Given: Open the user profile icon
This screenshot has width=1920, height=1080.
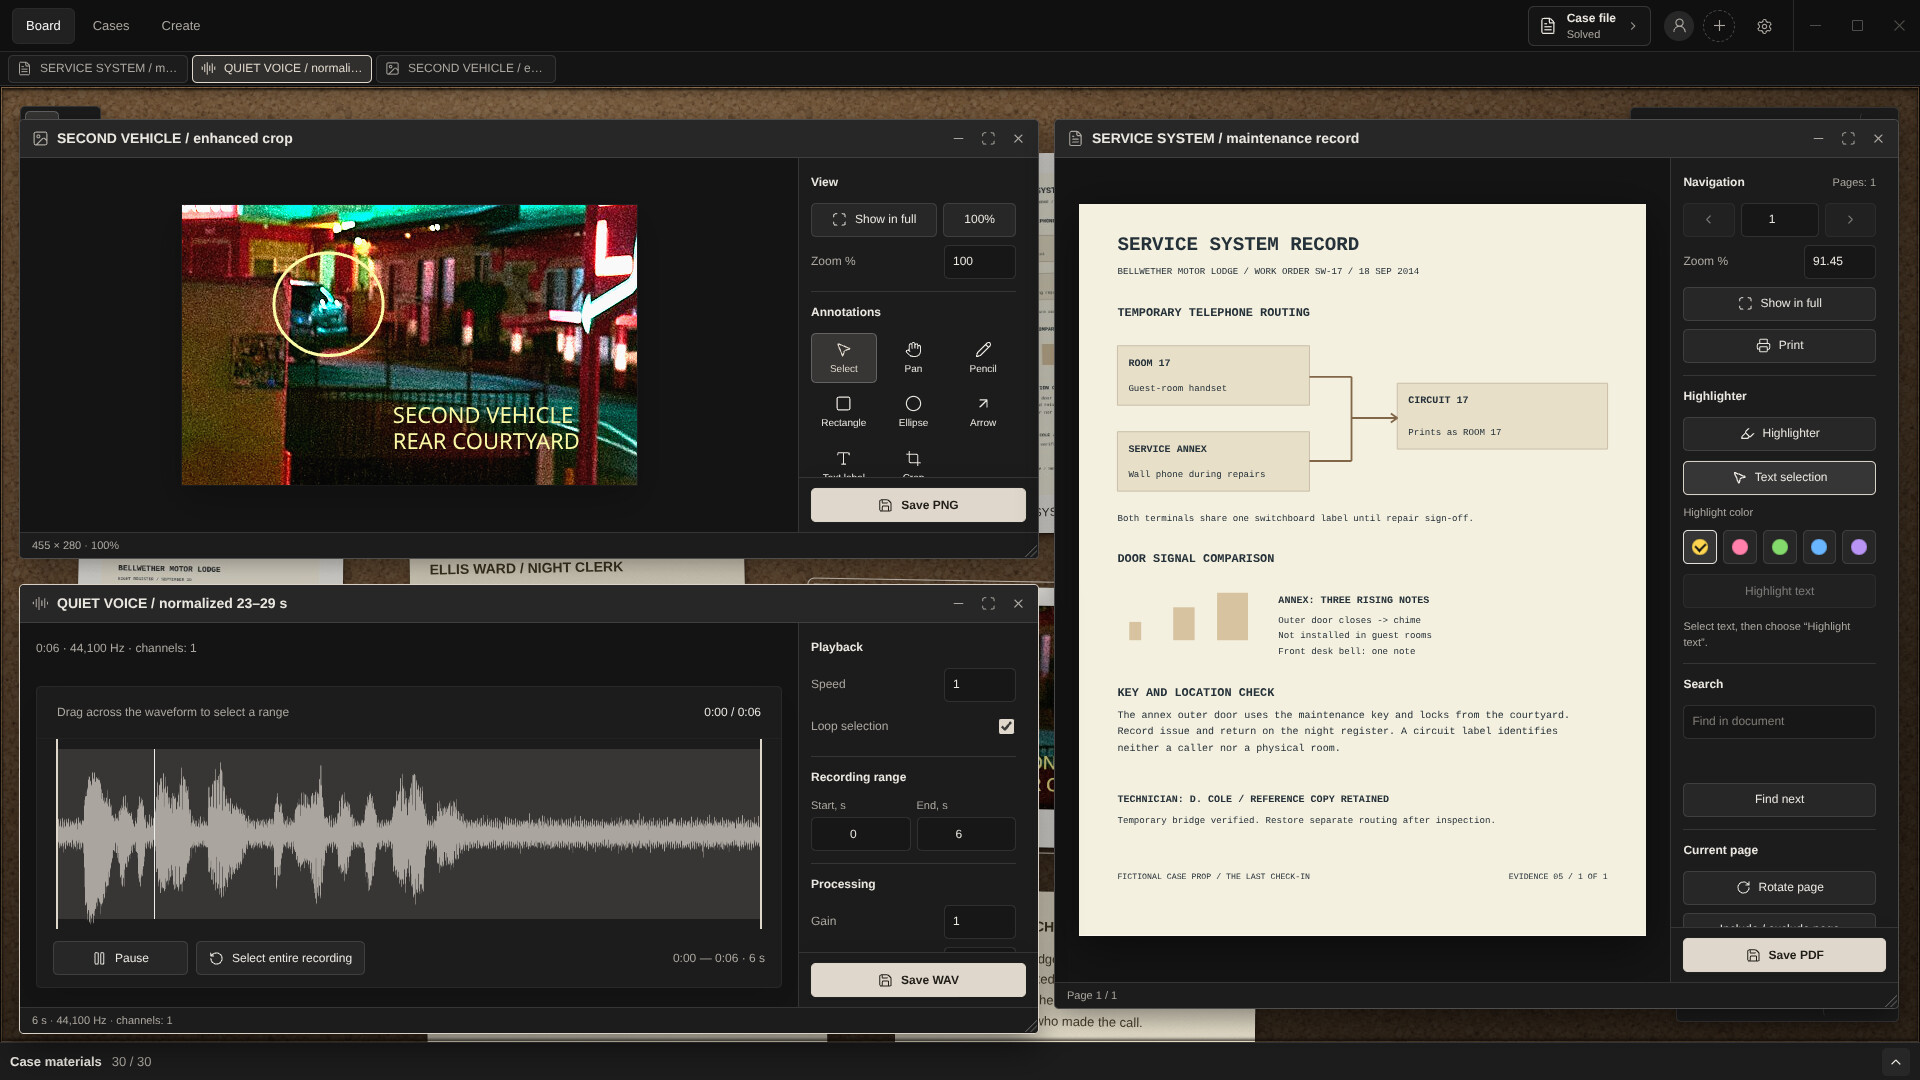Looking at the screenshot, I should 1679,26.
